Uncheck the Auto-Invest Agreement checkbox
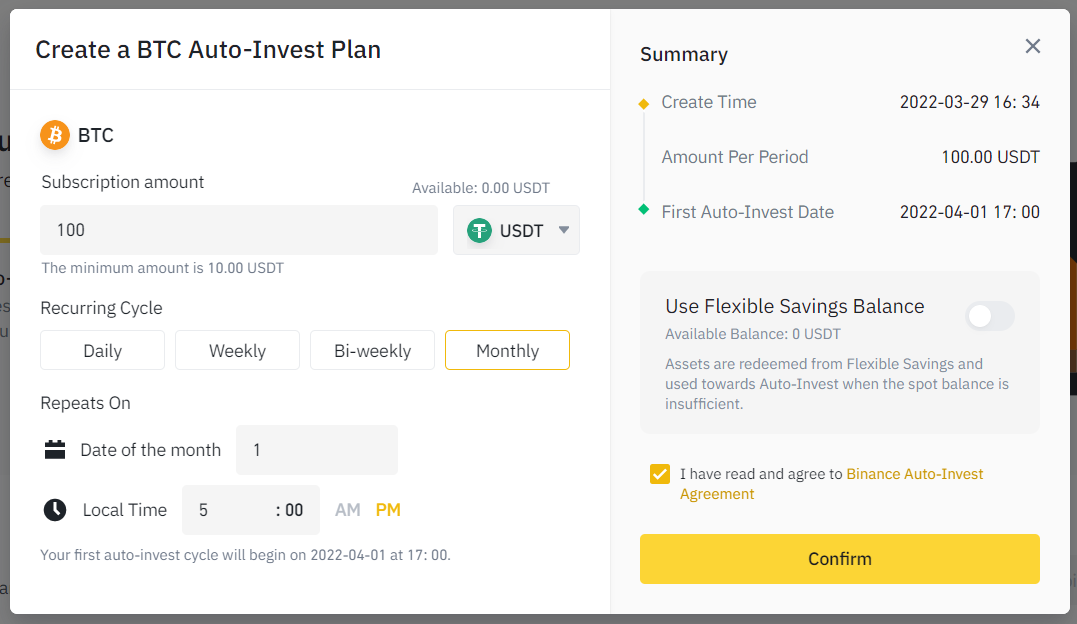This screenshot has width=1077, height=624. coord(660,474)
